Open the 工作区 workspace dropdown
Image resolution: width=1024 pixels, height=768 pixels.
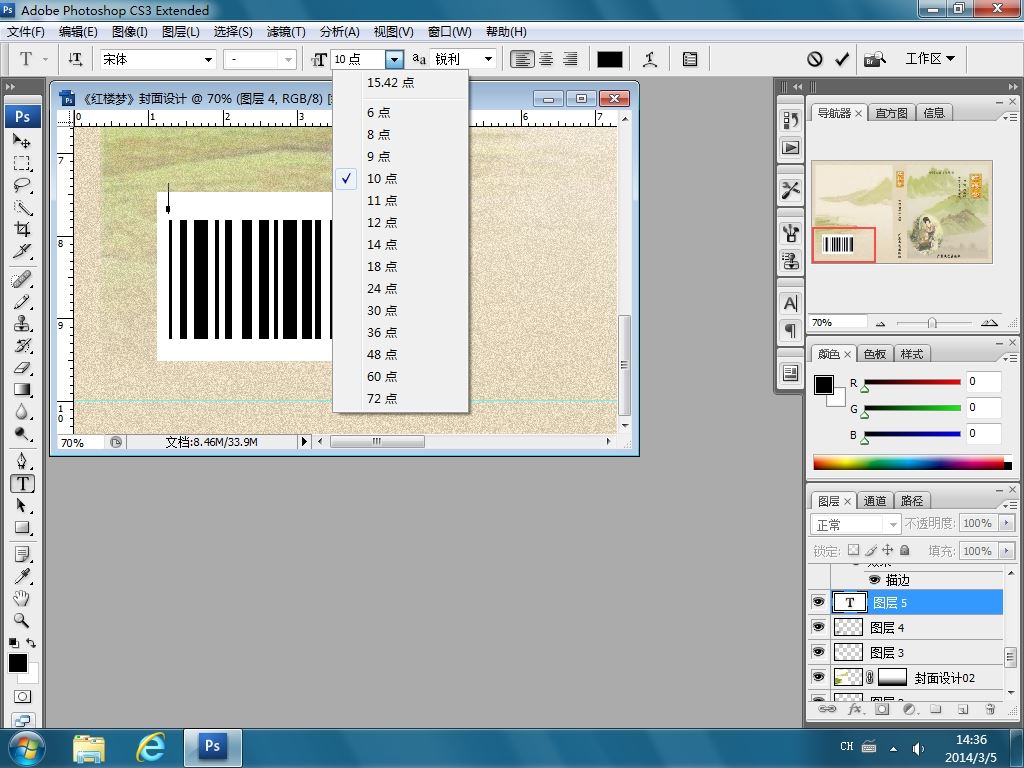[930, 59]
